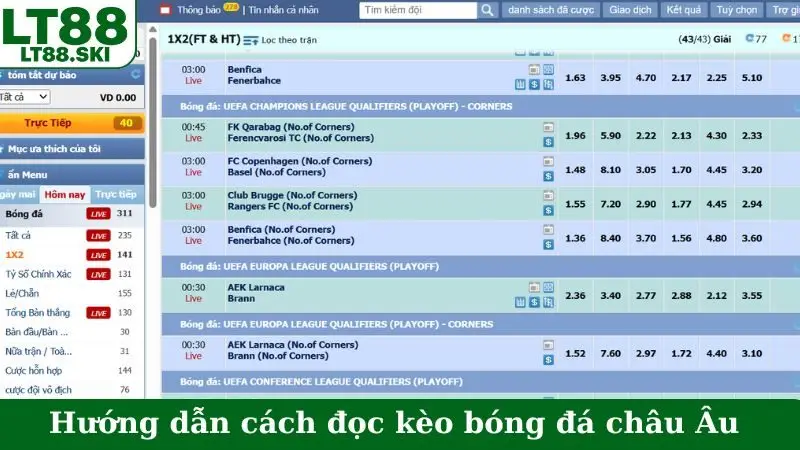Switch to the Trực tiếp tab in menu

(116, 194)
